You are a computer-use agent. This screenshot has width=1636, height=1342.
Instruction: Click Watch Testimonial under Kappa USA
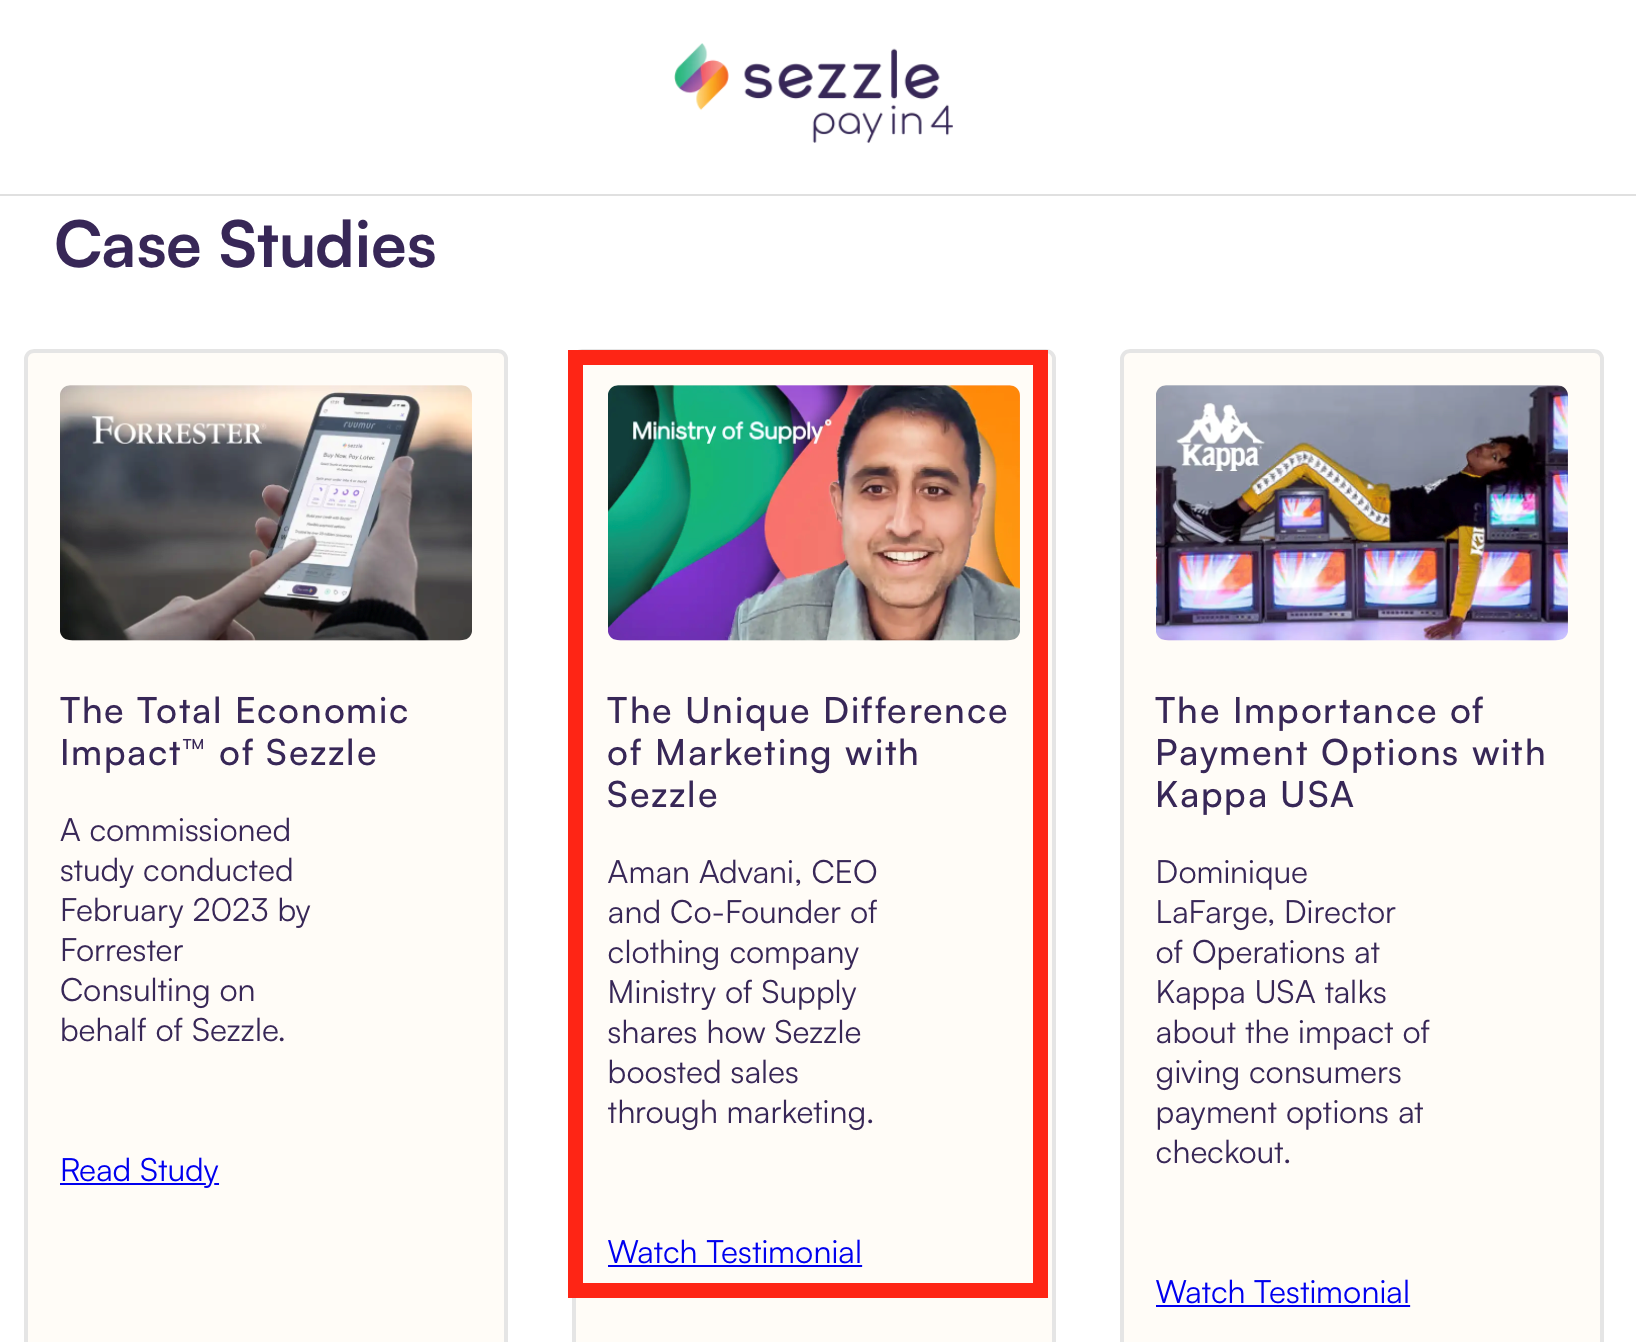[1281, 1292]
